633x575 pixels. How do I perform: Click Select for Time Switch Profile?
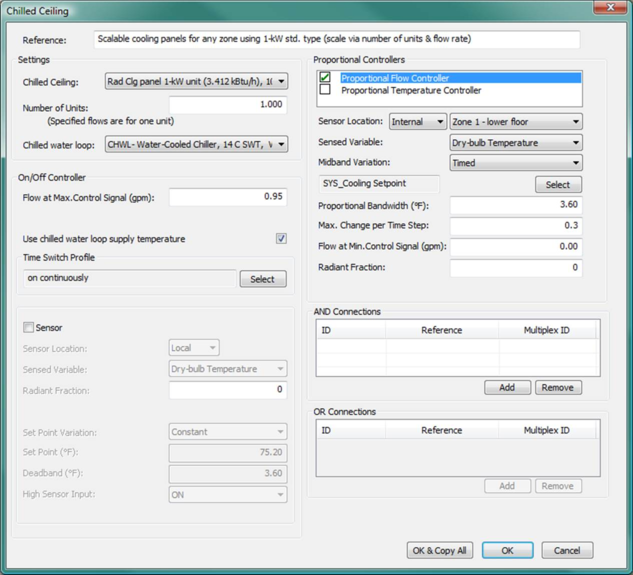point(263,279)
